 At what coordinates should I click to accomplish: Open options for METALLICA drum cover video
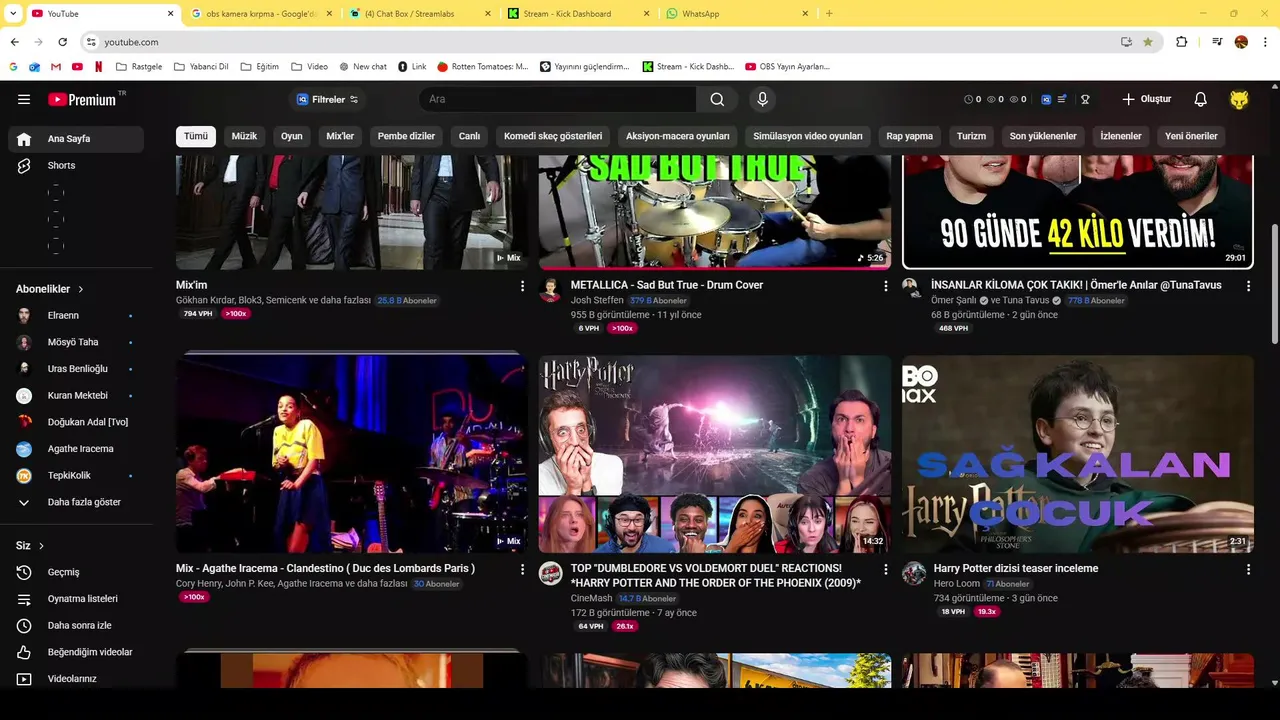[x=885, y=286]
